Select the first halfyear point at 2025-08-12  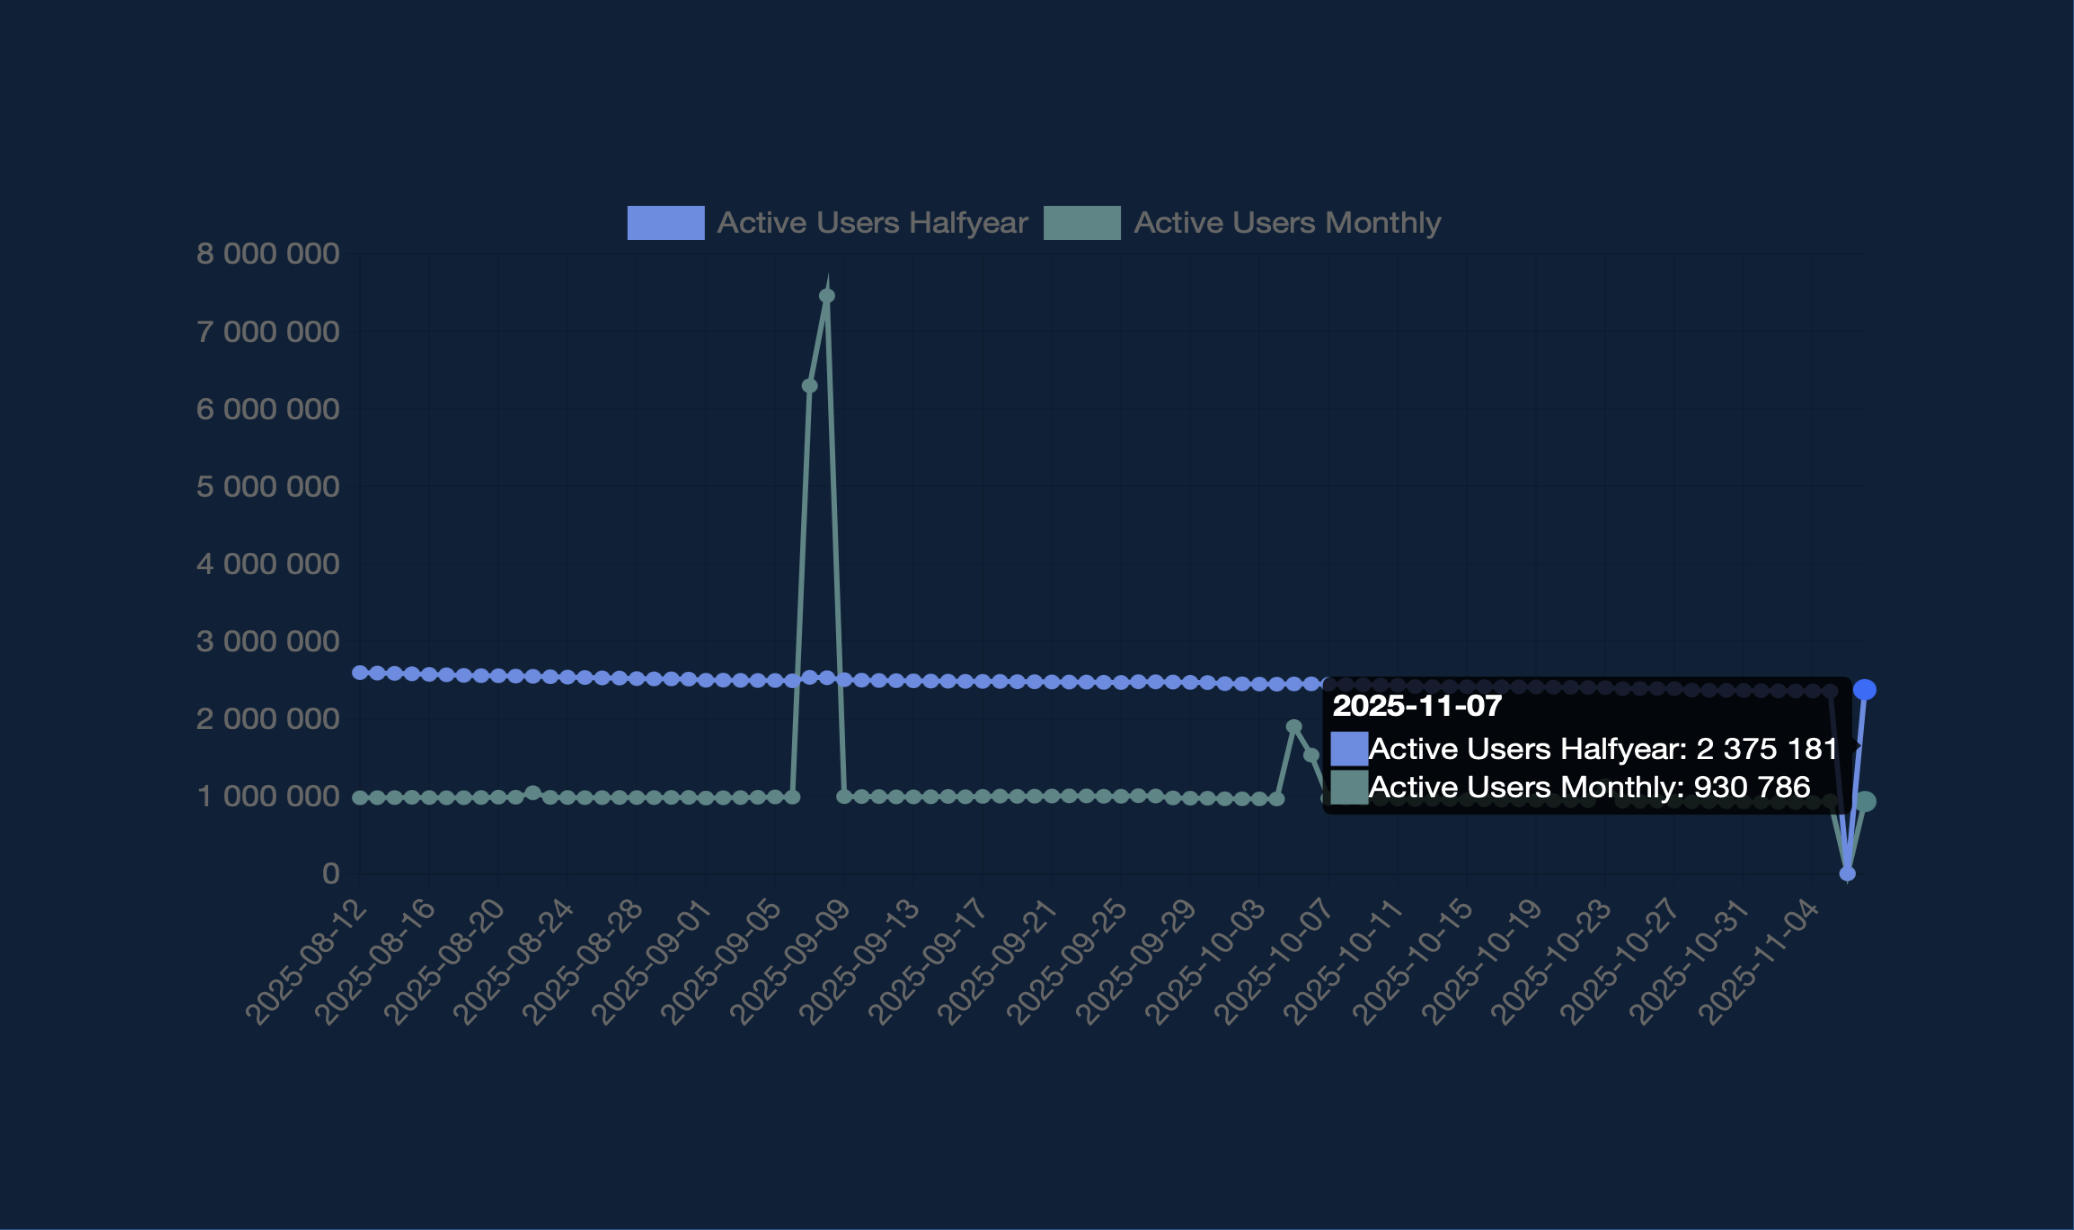point(360,673)
